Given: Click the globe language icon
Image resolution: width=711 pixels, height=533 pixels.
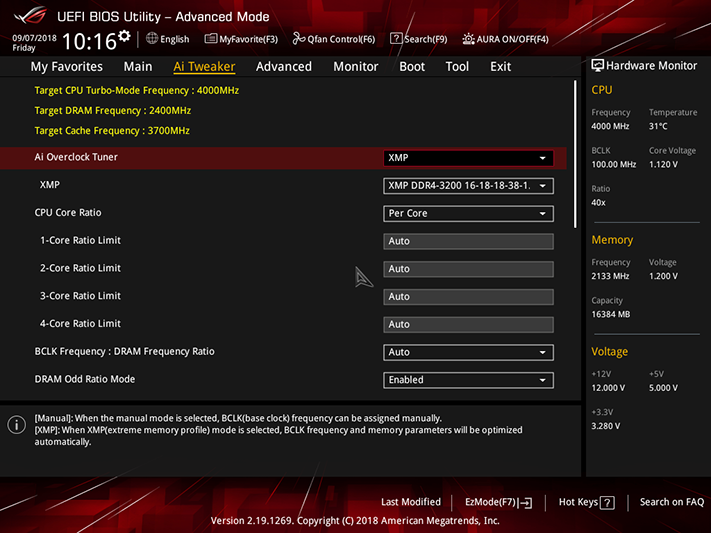Looking at the screenshot, I should coord(152,39).
